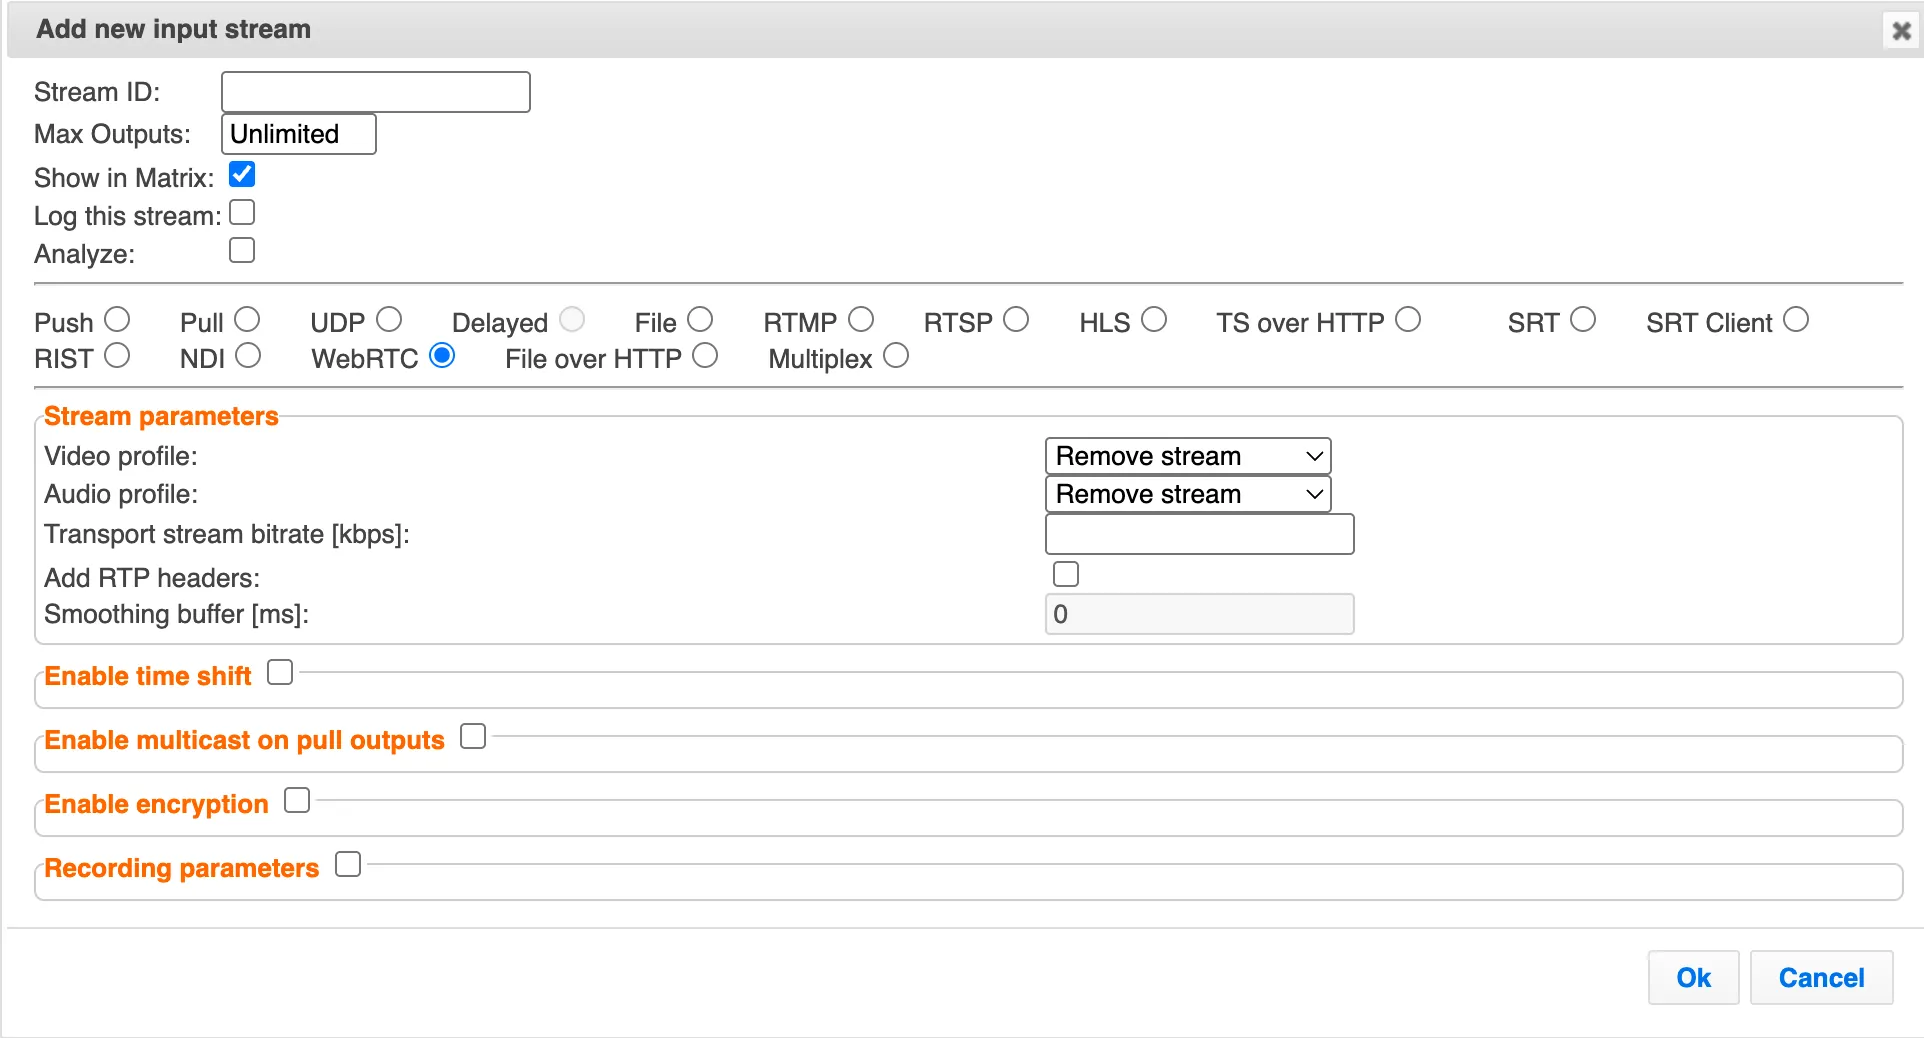
Task: Close the Add new input stream dialog
Action: [1901, 31]
